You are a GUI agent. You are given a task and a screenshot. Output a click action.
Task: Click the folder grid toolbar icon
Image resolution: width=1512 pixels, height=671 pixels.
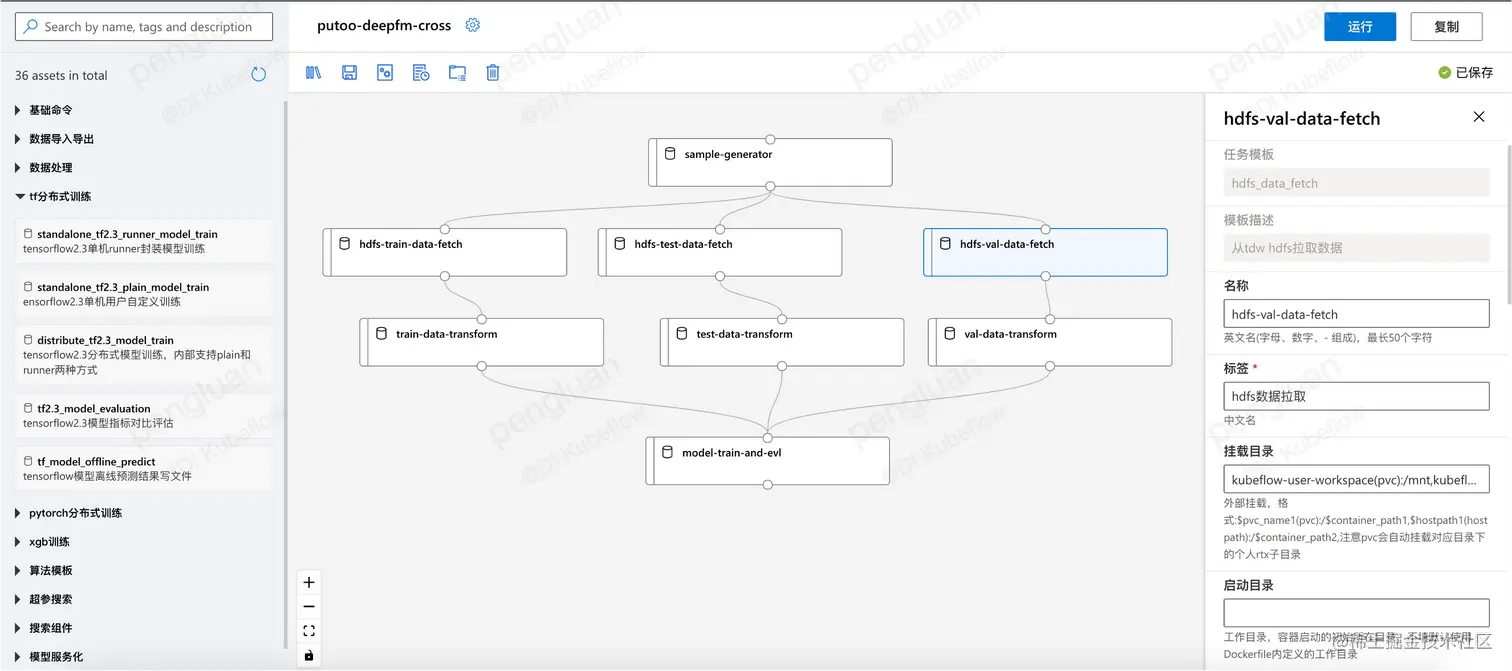pos(457,73)
